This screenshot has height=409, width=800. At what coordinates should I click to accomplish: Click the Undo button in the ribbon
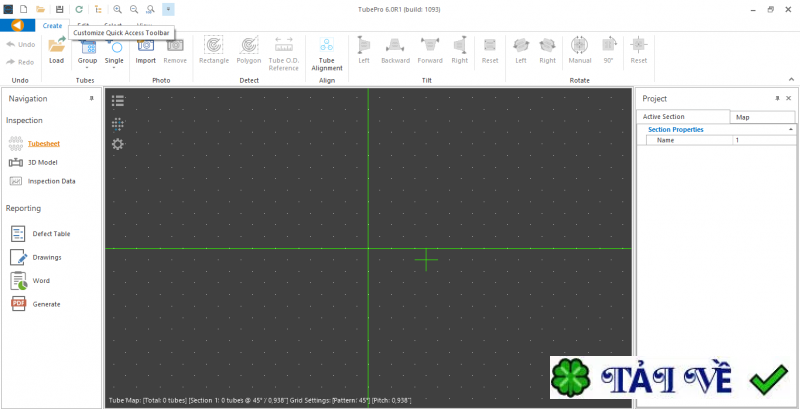click(21, 44)
